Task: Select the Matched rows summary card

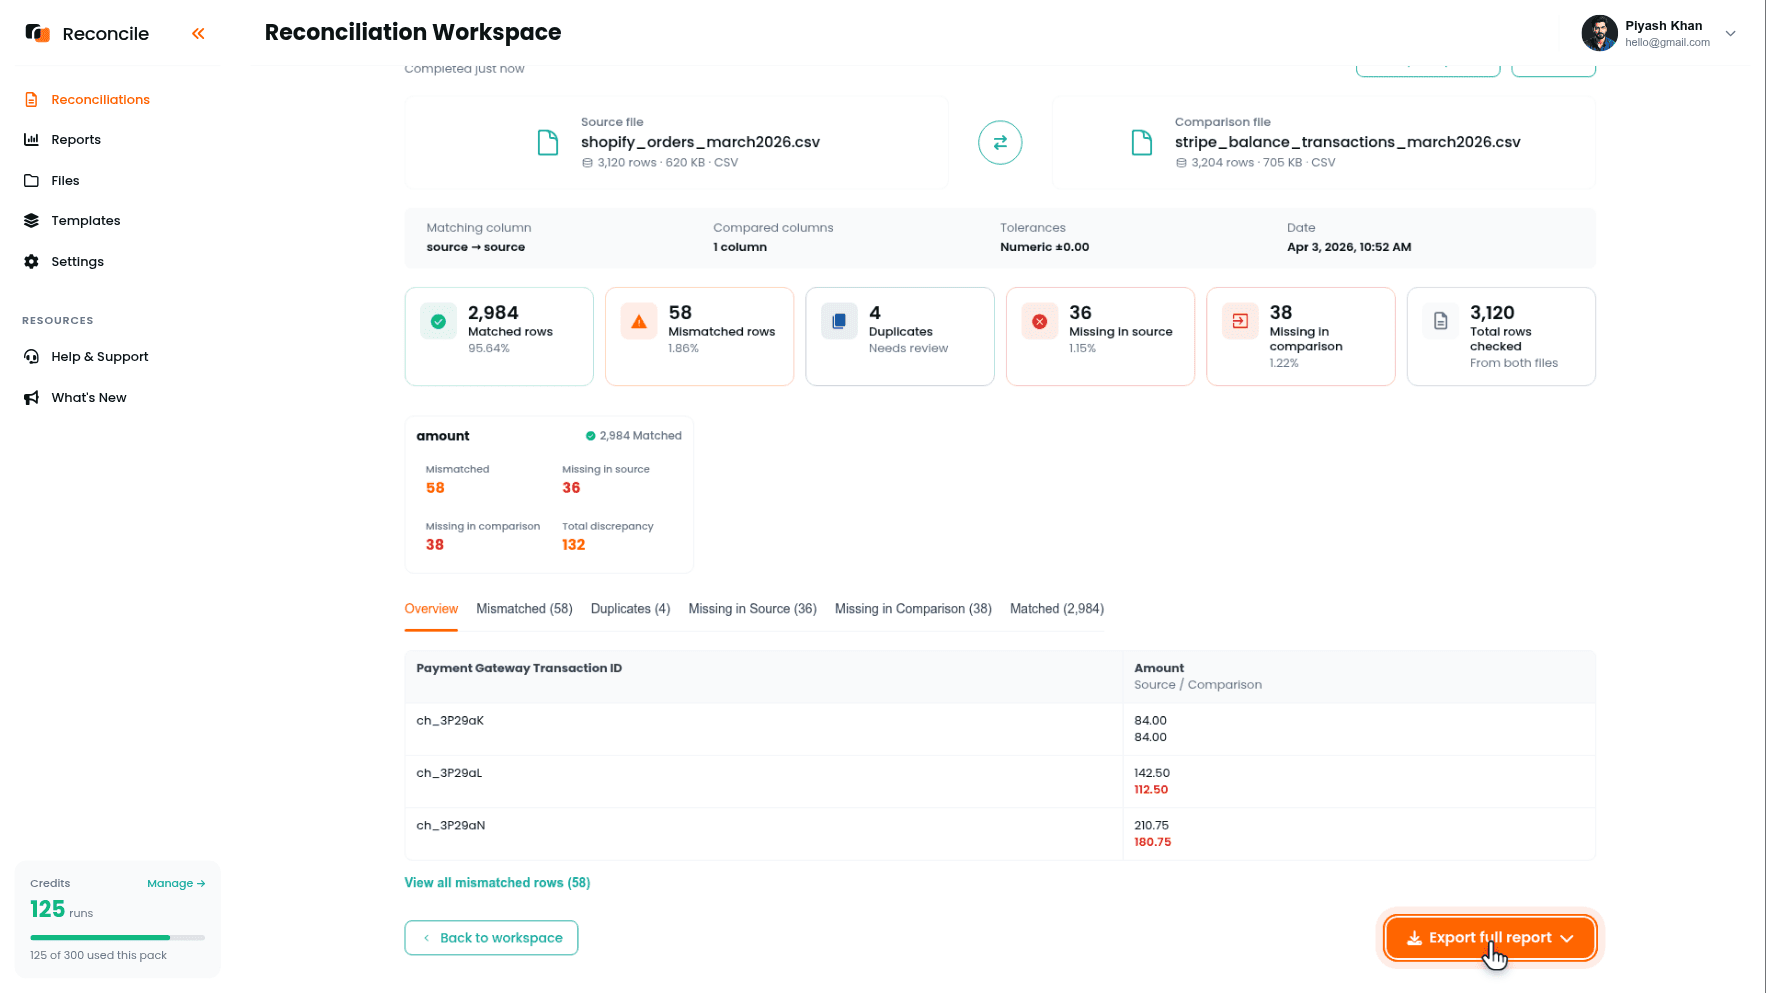Action: click(x=499, y=336)
